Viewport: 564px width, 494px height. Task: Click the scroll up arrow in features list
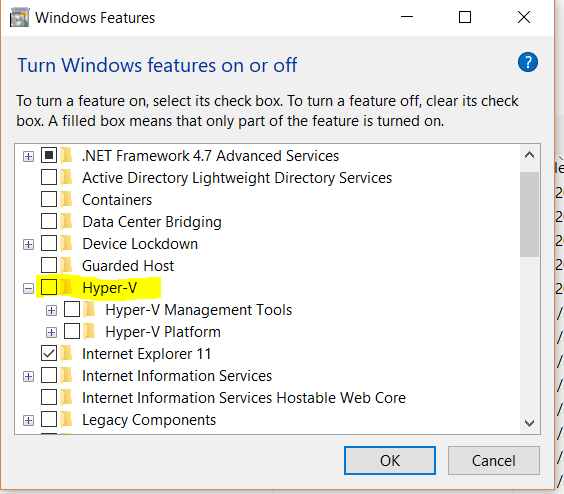pyautogui.click(x=529, y=155)
